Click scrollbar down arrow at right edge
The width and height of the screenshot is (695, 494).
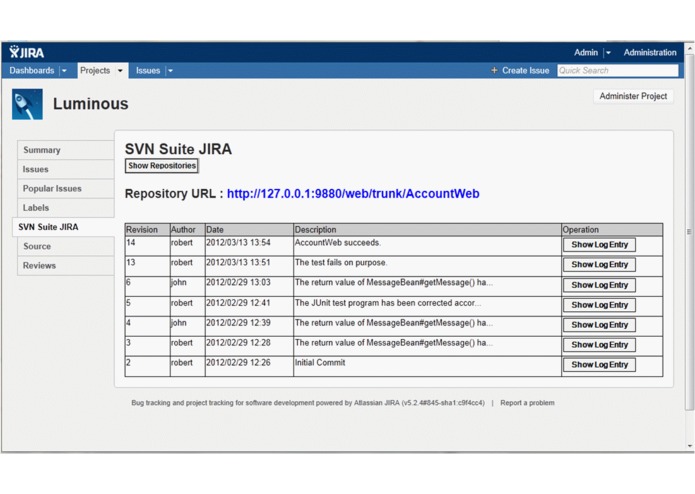pyautogui.click(x=690, y=446)
